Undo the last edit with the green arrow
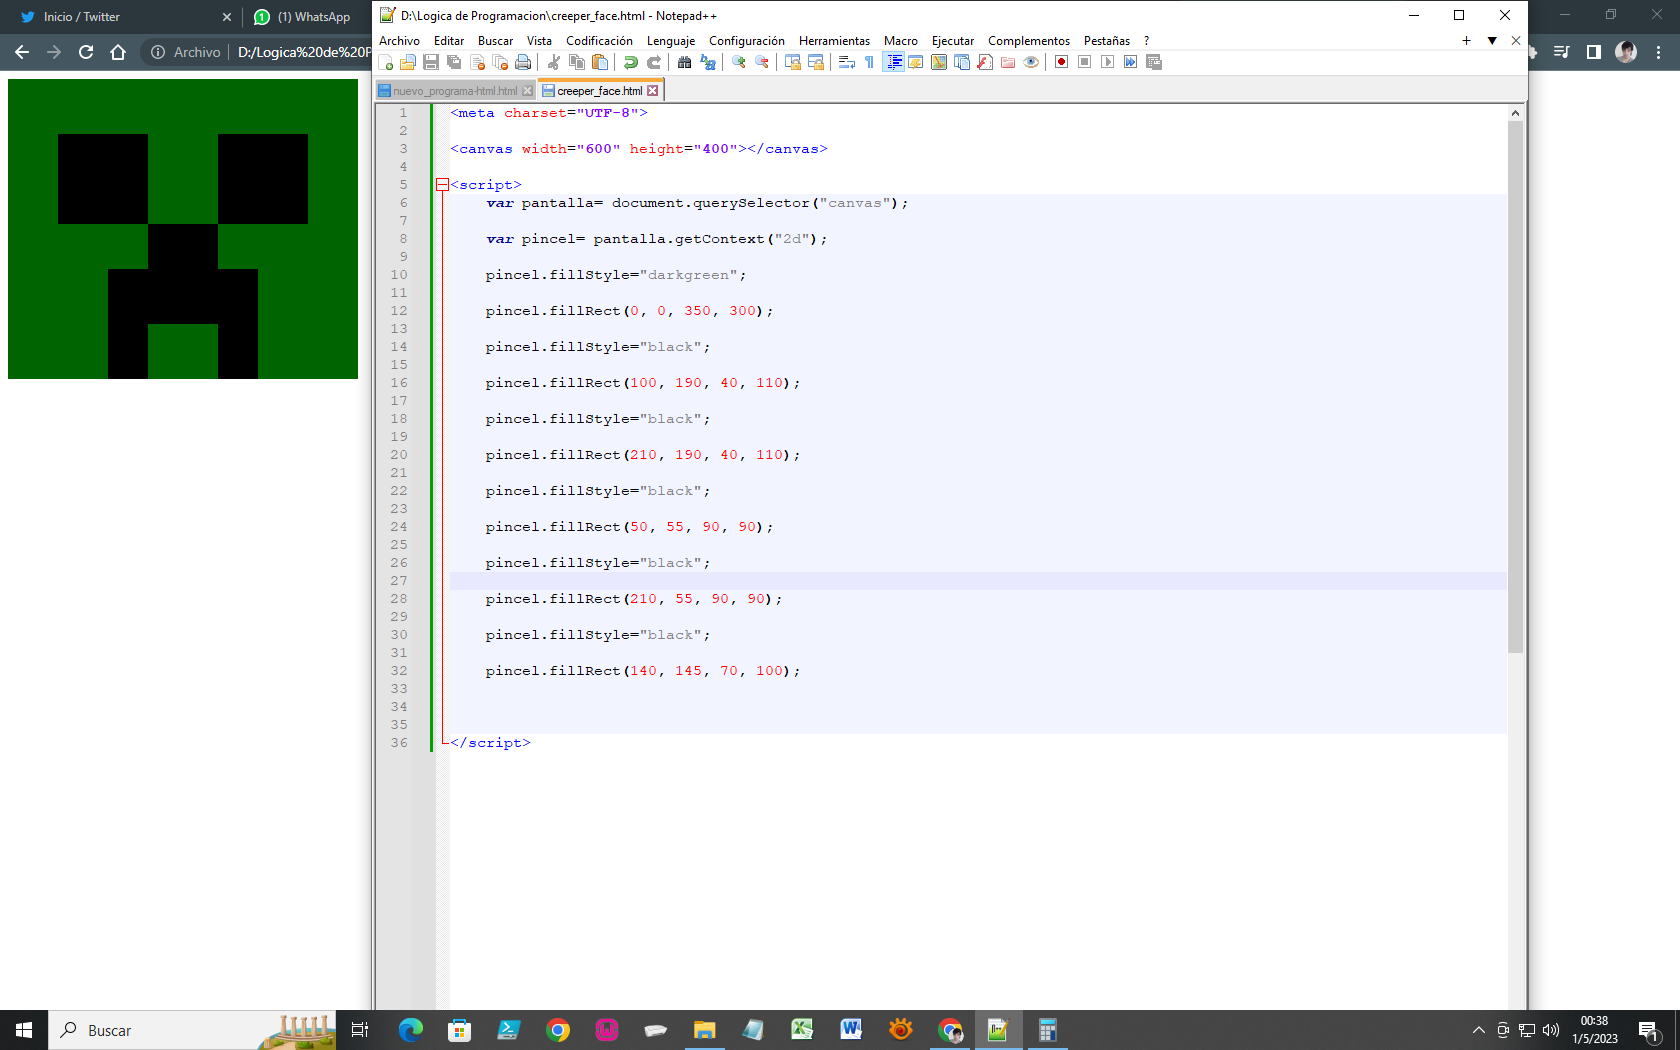 click(631, 62)
